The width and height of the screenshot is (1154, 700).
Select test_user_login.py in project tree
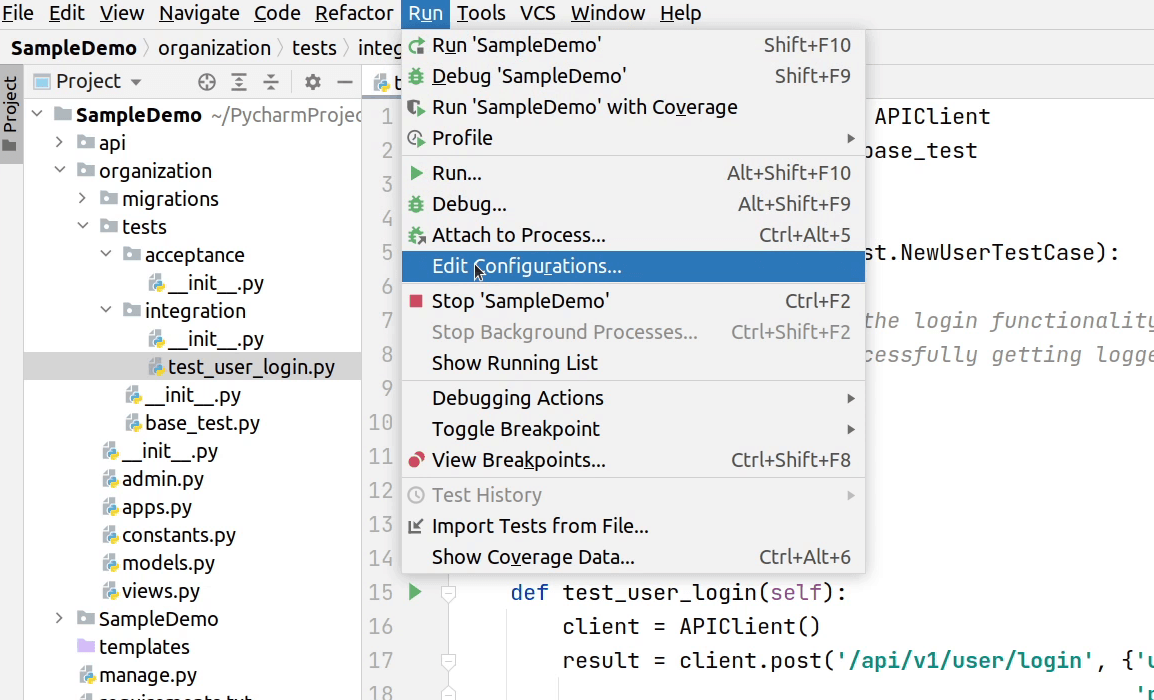pyautogui.click(x=250, y=367)
